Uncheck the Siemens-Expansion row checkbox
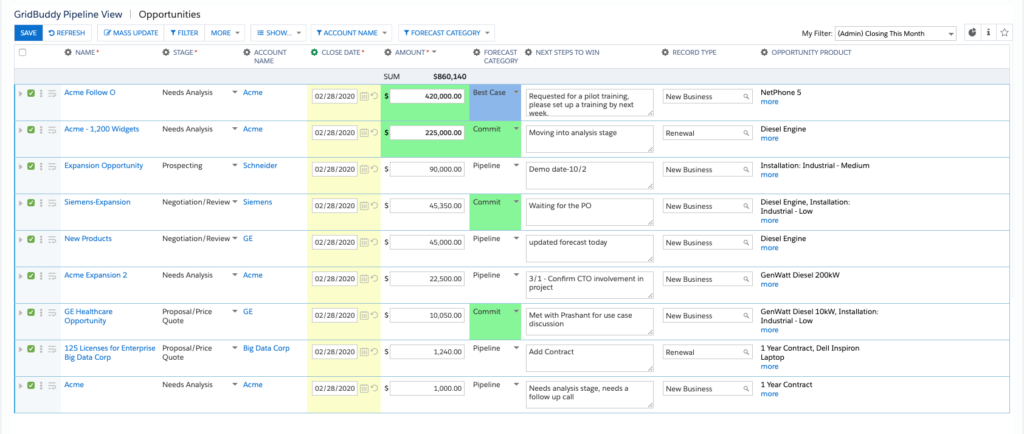 pyautogui.click(x=31, y=203)
